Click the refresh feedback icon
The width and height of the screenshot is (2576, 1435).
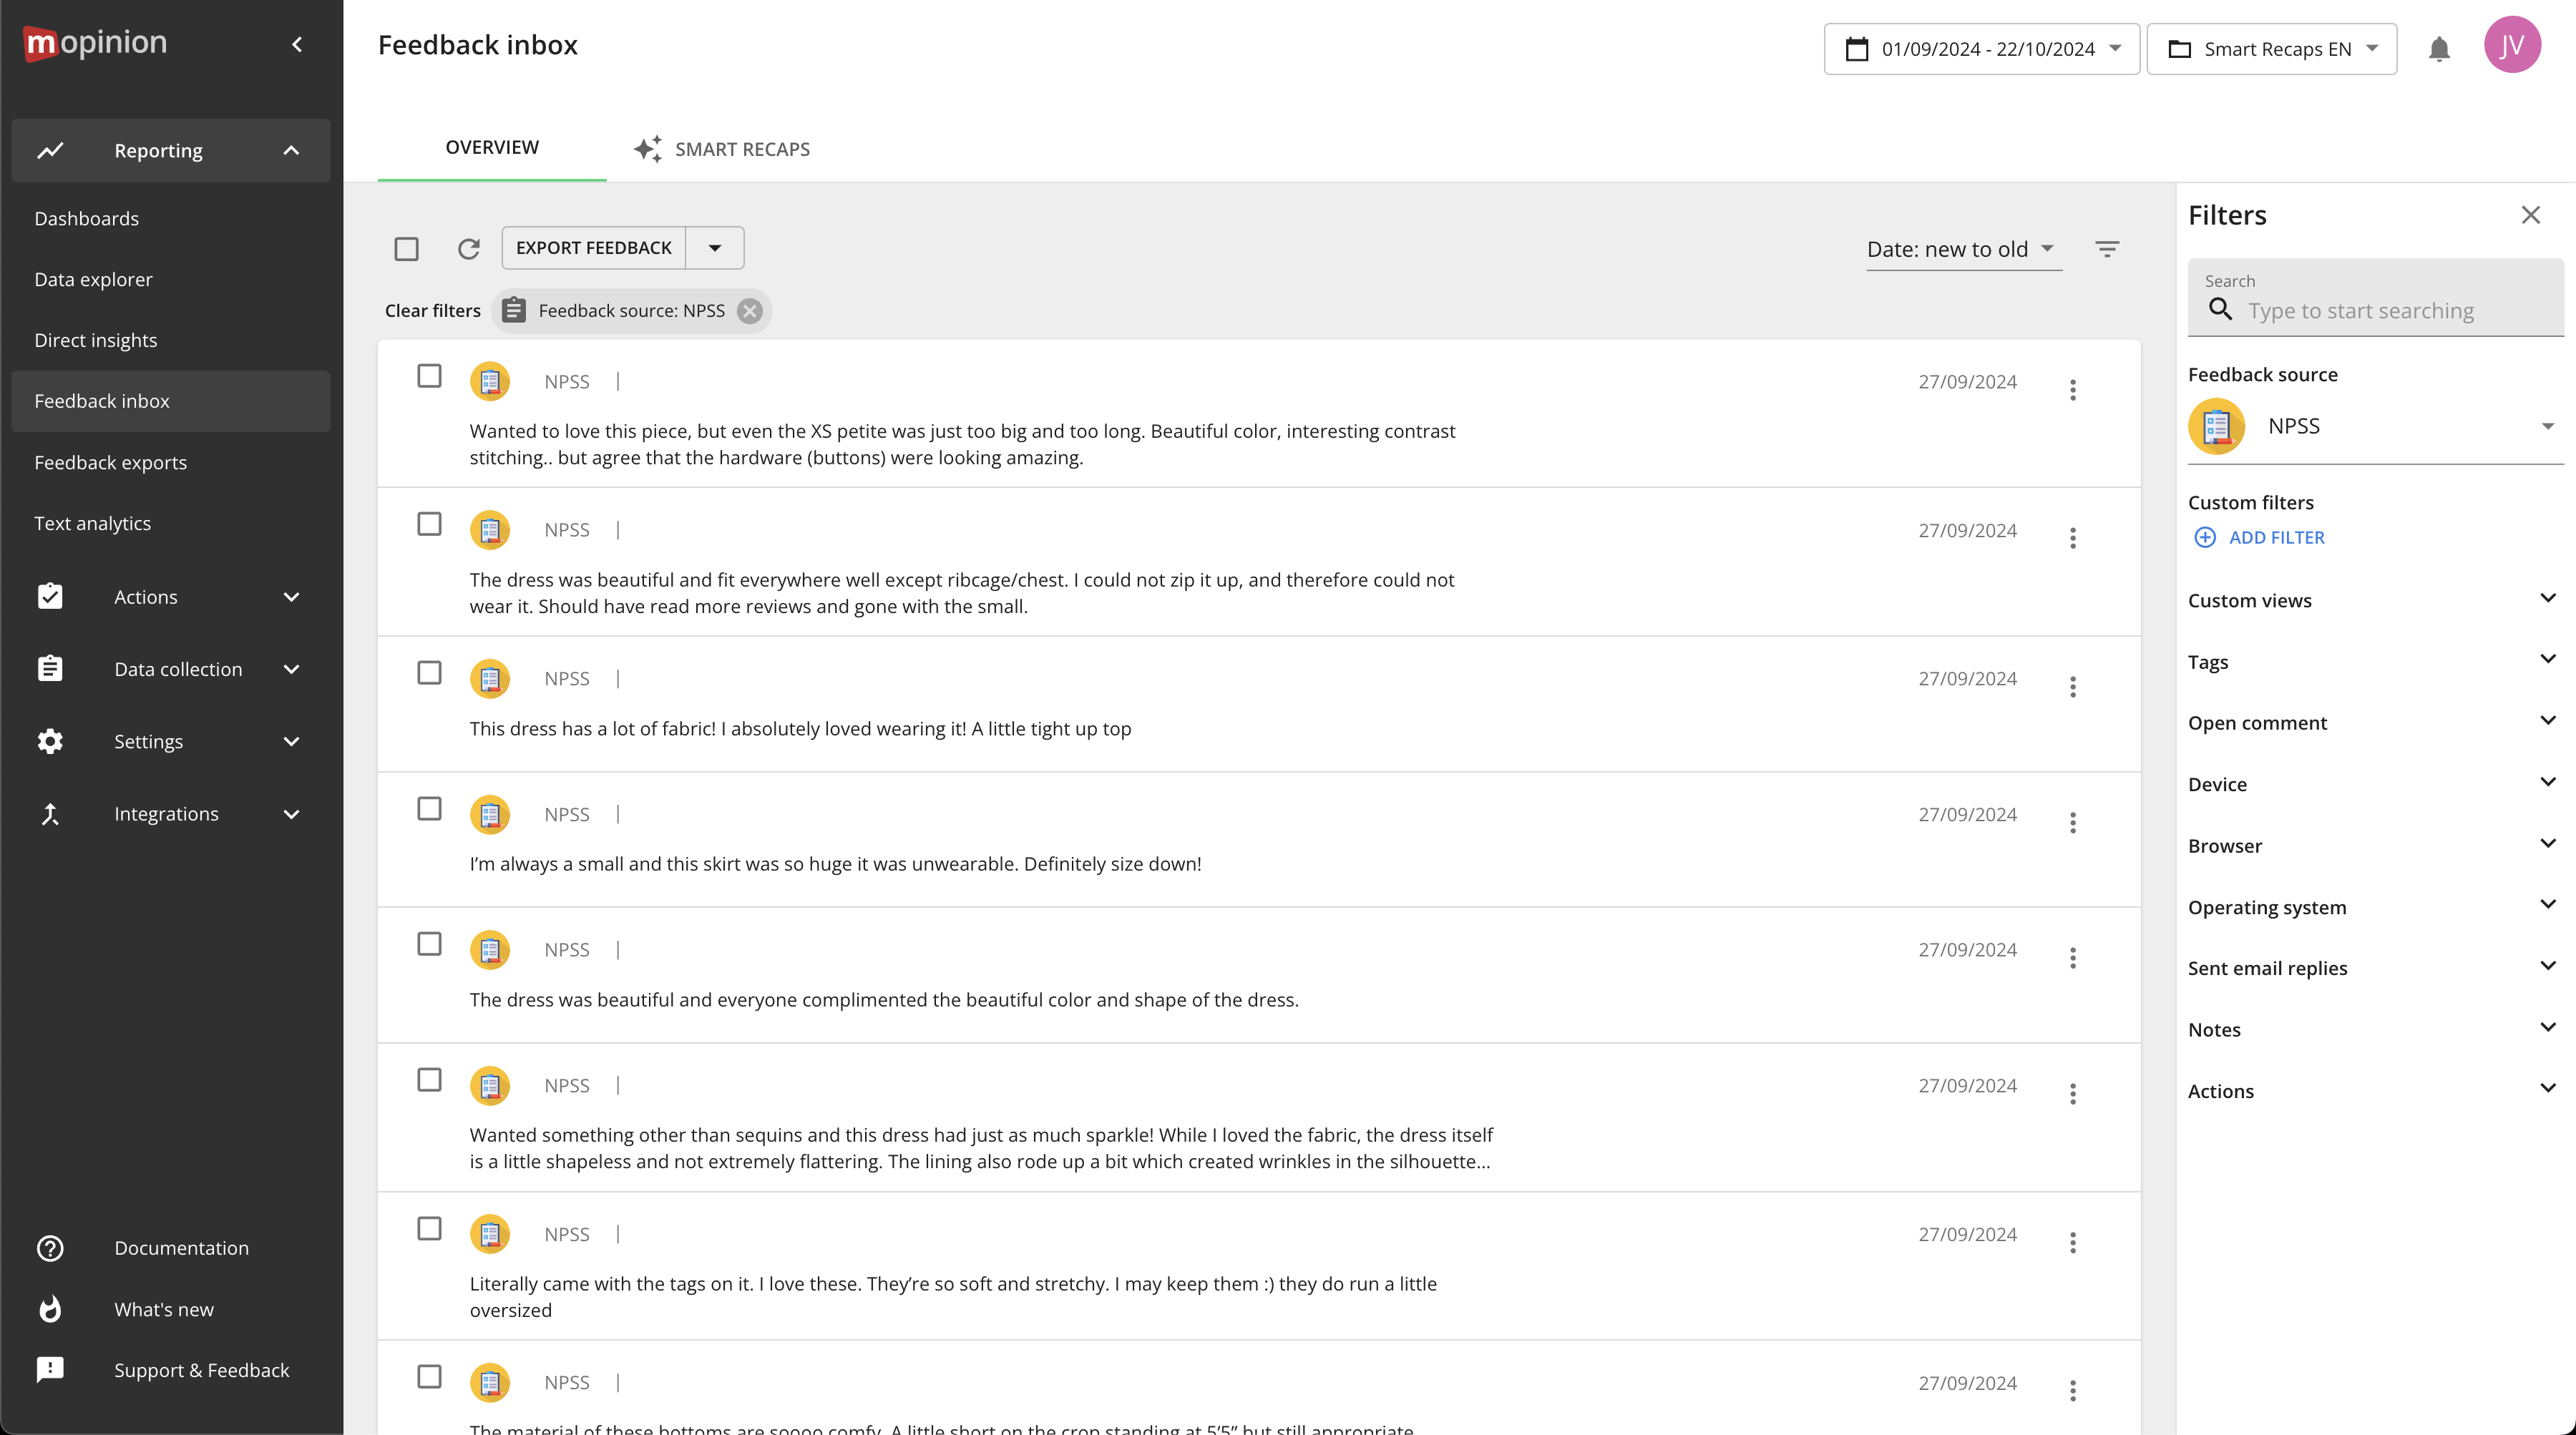point(468,248)
